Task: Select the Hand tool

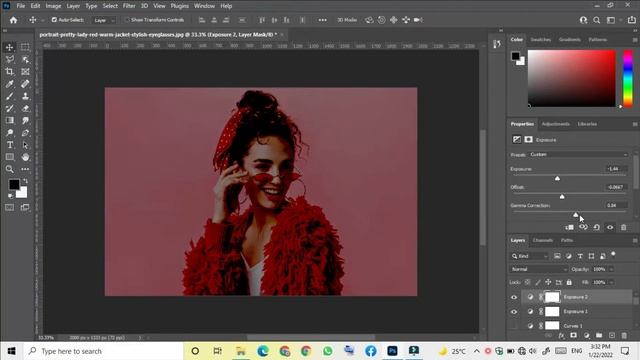Action: [25, 157]
